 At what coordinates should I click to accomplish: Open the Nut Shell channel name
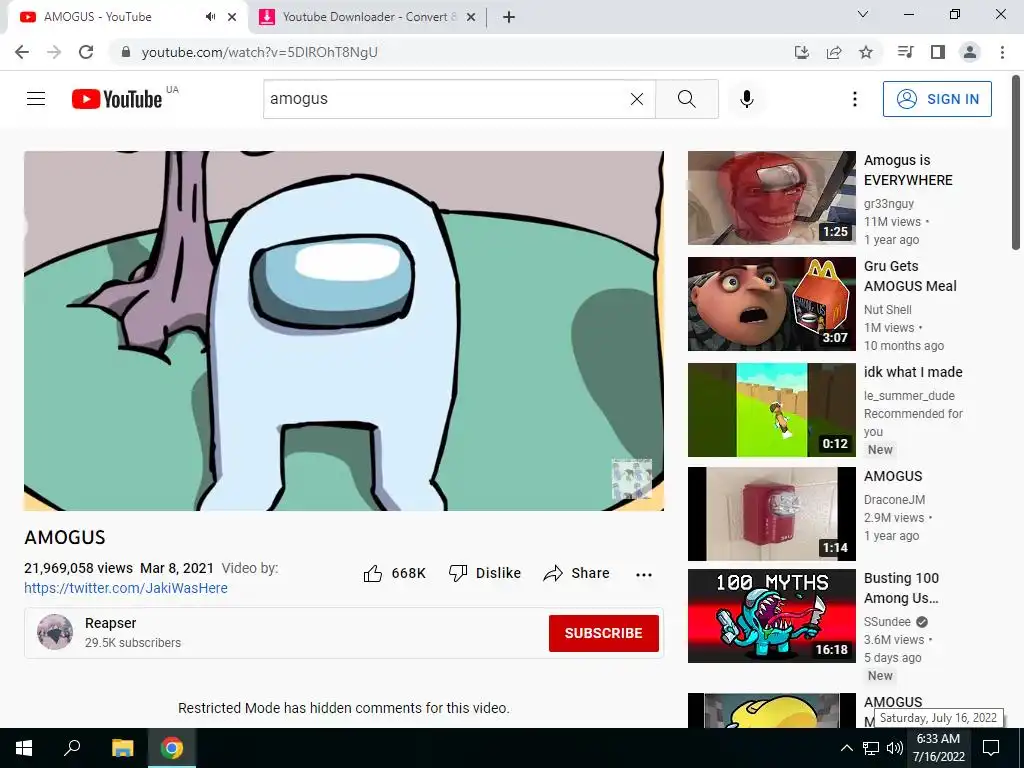[x=888, y=310]
